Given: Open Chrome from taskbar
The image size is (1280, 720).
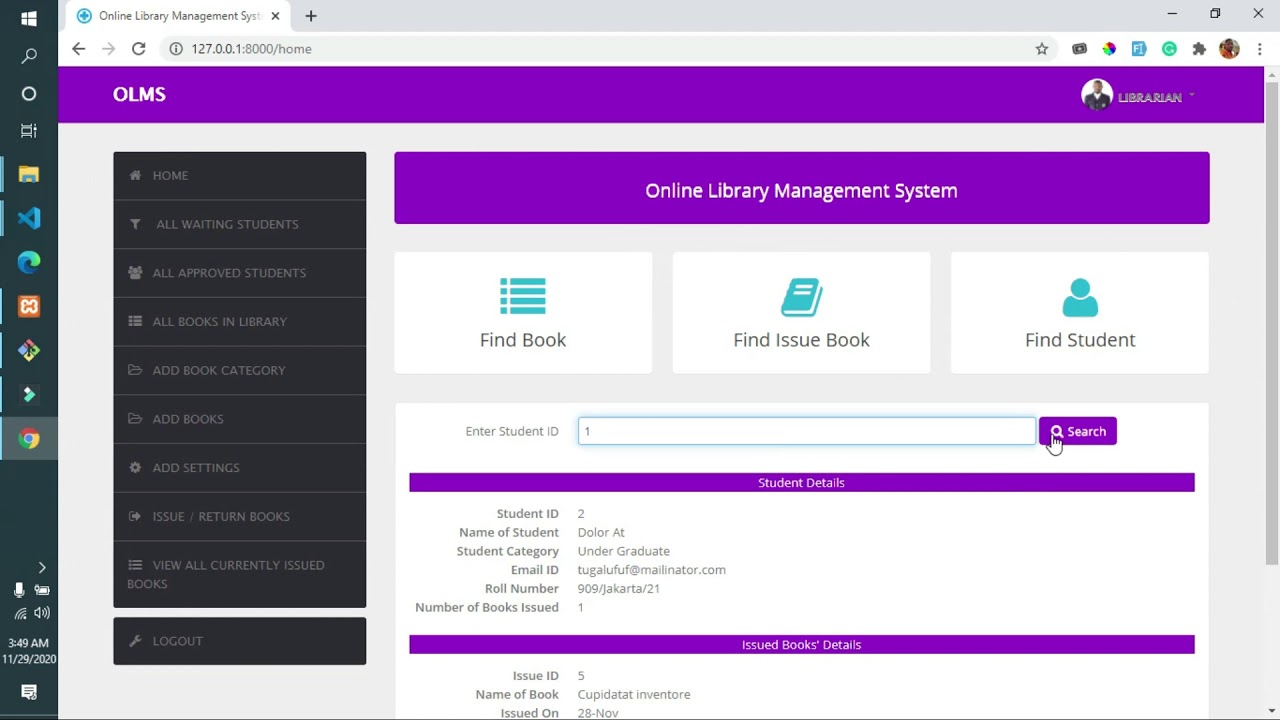Looking at the screenshot, I should click(29, 438).
